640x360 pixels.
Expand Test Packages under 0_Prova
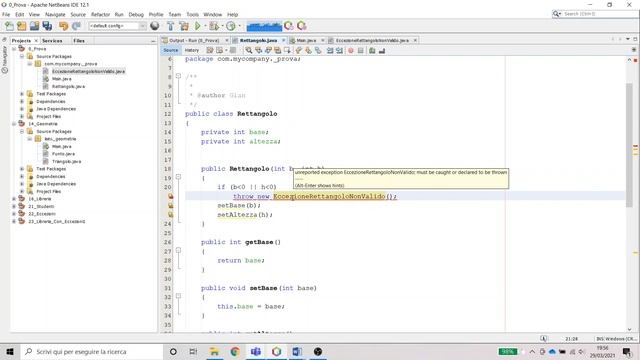point(22,94)
